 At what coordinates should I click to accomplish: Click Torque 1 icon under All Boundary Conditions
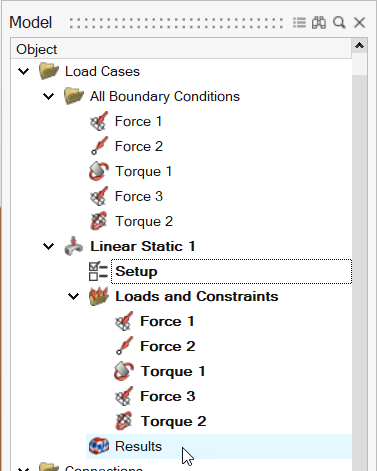99,171
